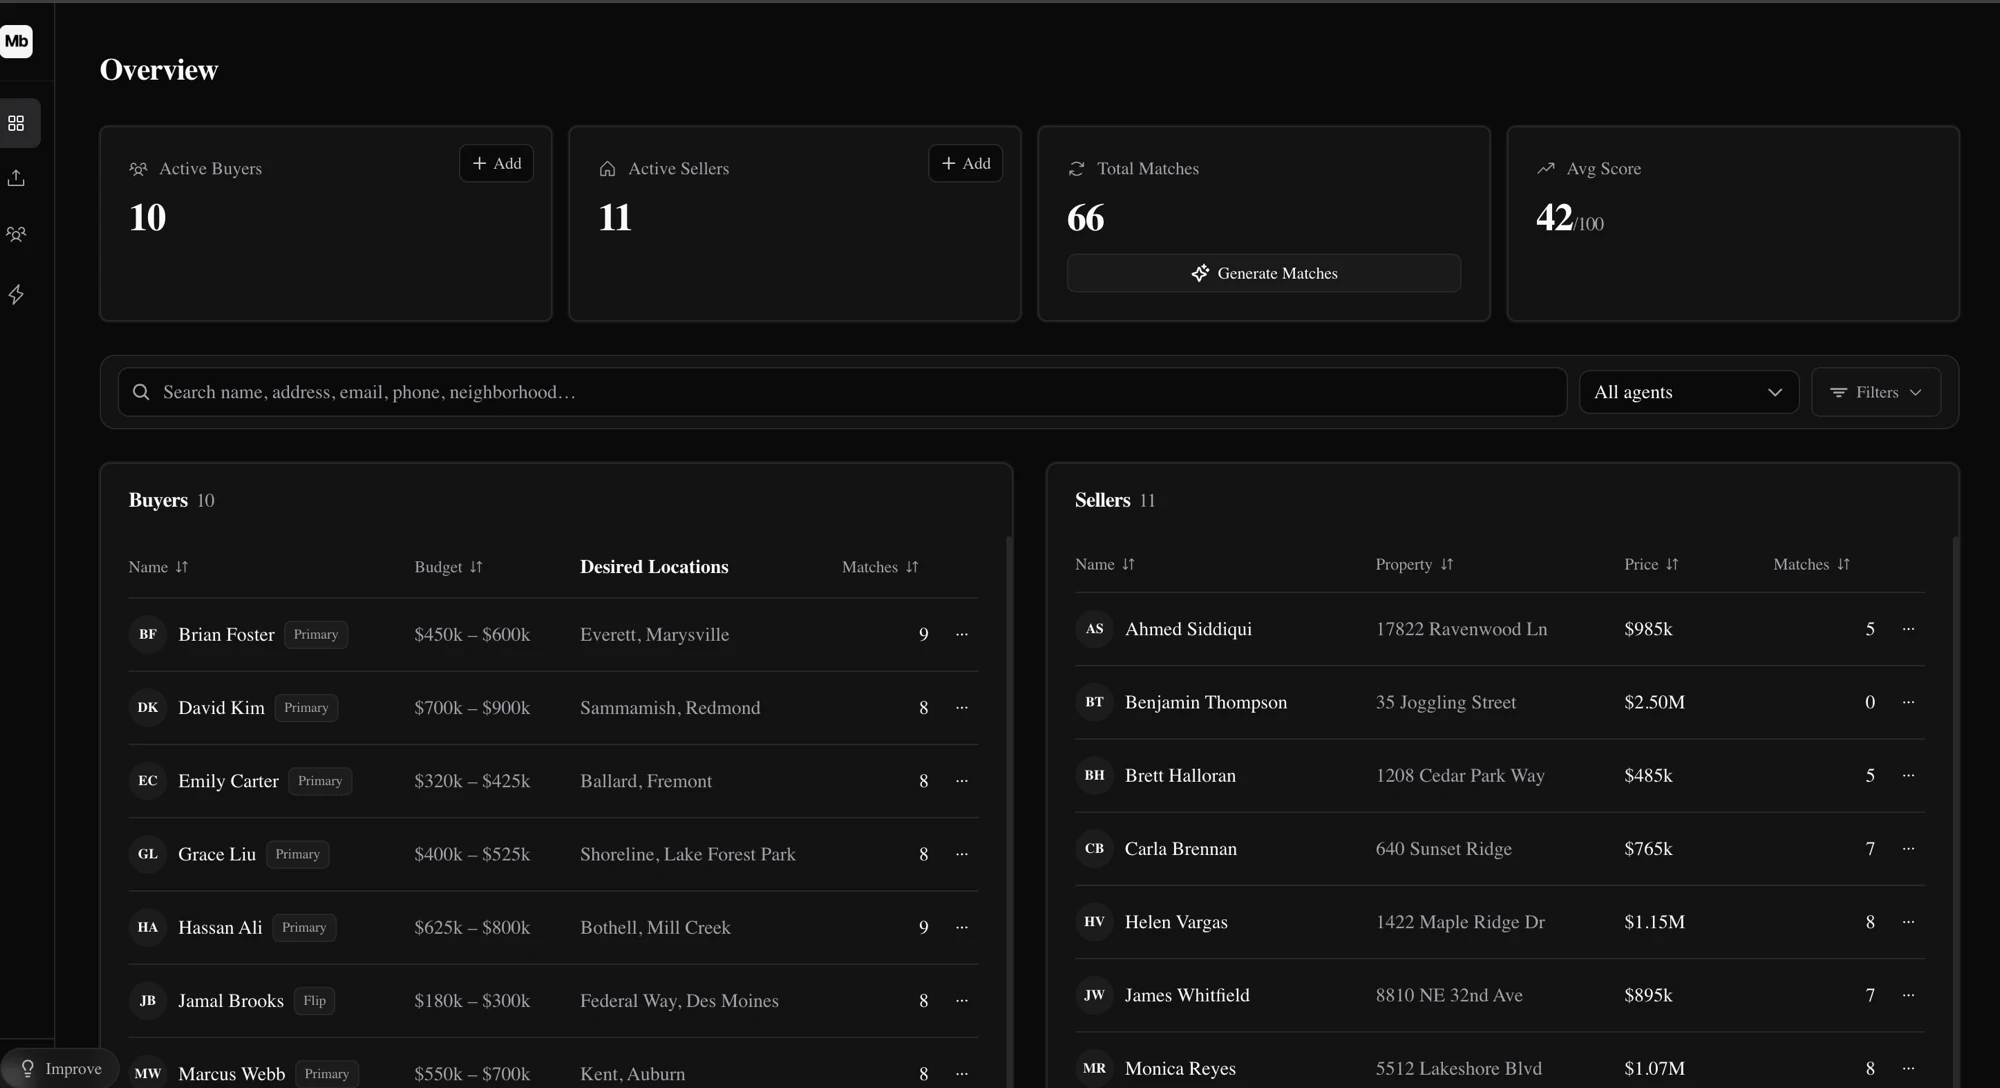This screenshot has width=2000, height=1088.
Task: Open more options for Brian Foster
Action: coord(962,634)
